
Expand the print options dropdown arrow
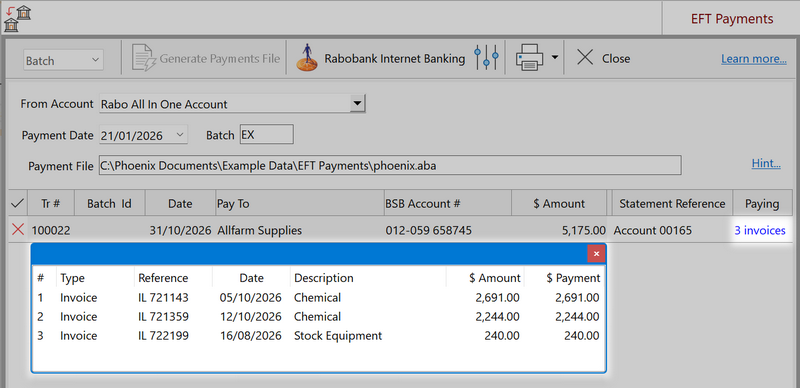tap(555, 58)
